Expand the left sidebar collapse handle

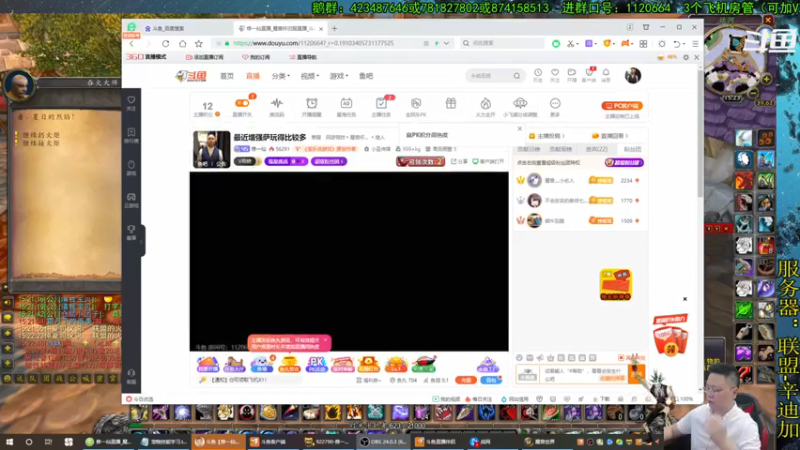tap(142, 241)
